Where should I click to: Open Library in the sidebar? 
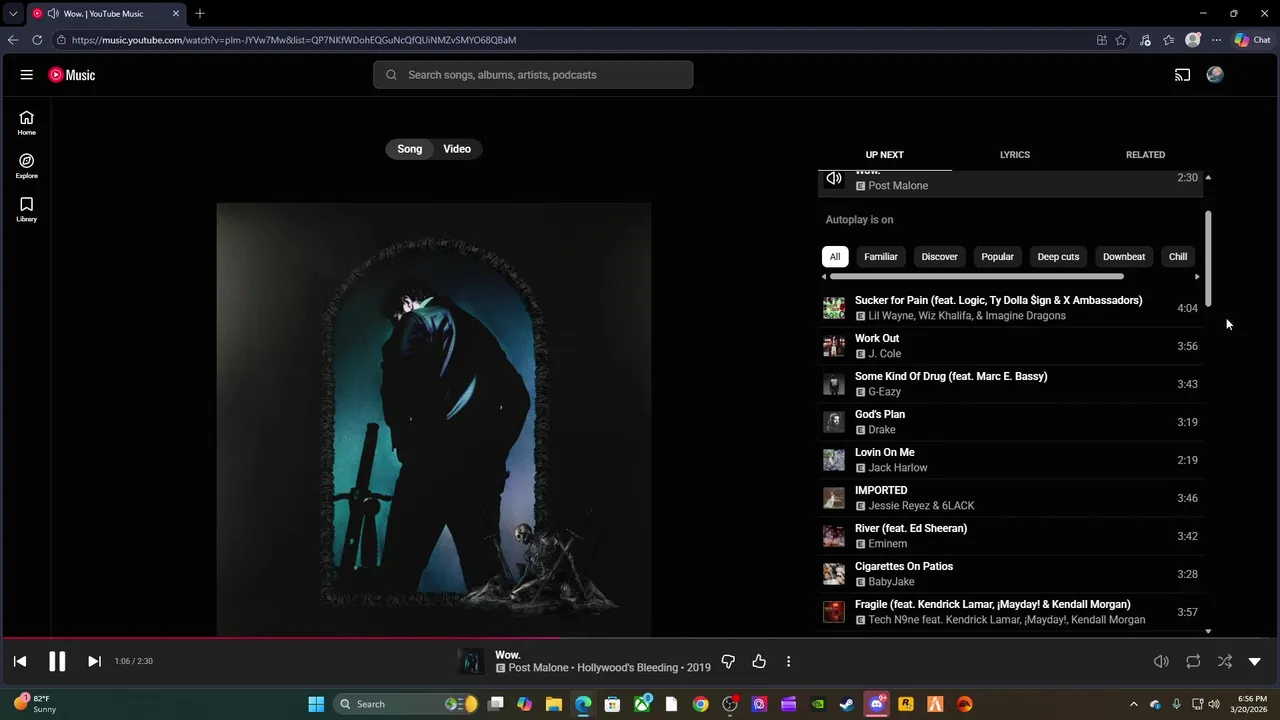[27, 209]
